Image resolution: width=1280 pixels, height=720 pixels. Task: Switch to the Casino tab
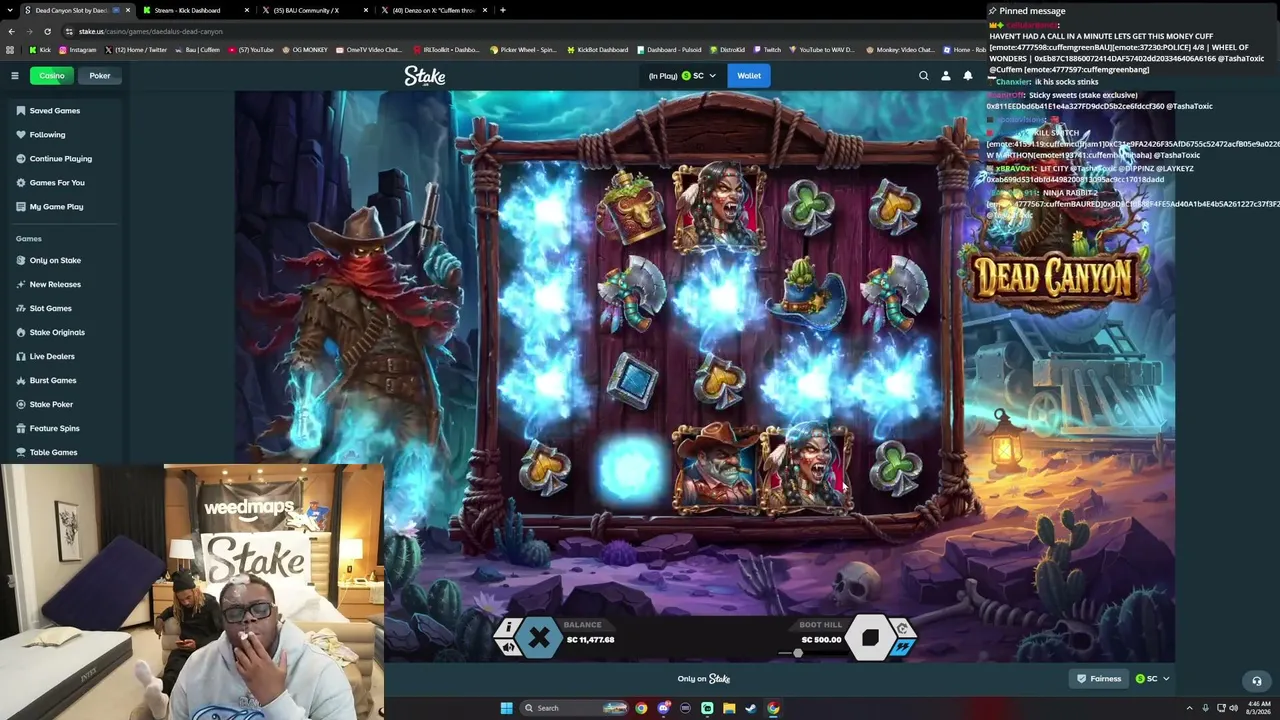pyautogui.click(x=52, y=76)
